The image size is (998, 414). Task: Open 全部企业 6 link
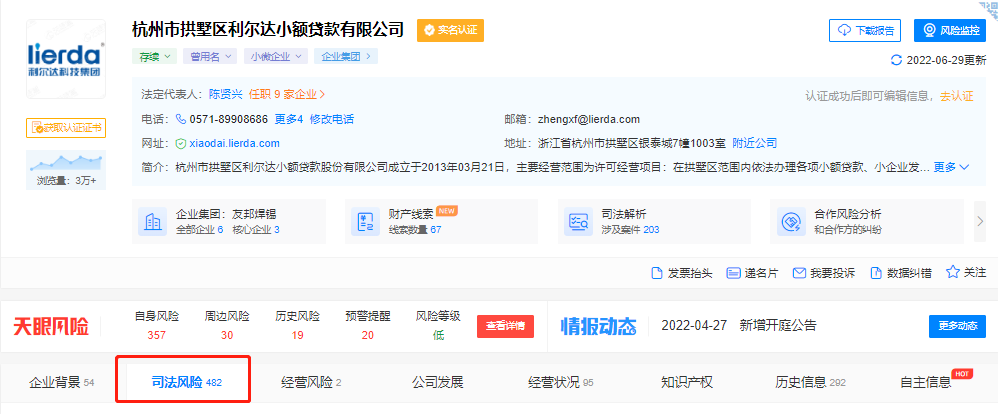coord(199,229)
